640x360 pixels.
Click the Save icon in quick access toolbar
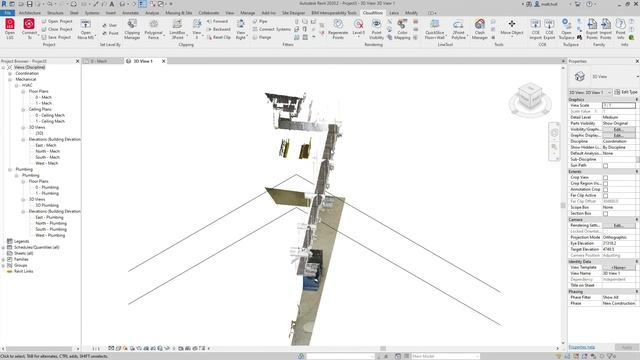coord(29,4)
